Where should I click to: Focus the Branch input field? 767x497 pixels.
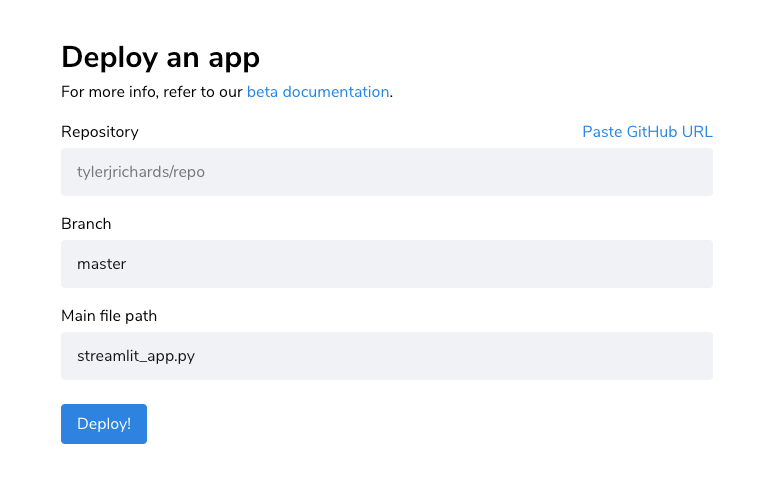pyautogui.click(x=386, y=264)
